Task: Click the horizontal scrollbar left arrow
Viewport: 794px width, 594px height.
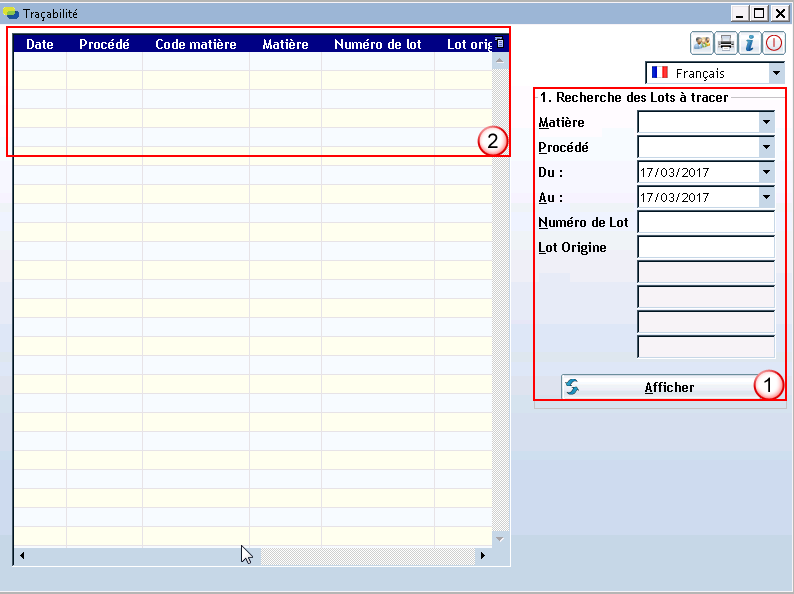Action: 22,556
